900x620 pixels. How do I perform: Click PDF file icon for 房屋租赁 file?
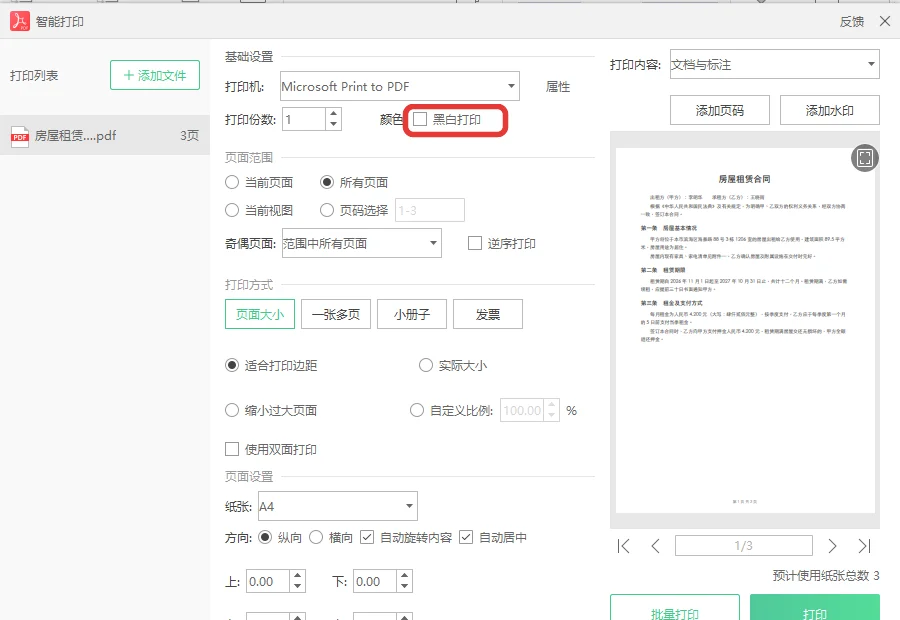pyautogui.click(x=20, y=137)
